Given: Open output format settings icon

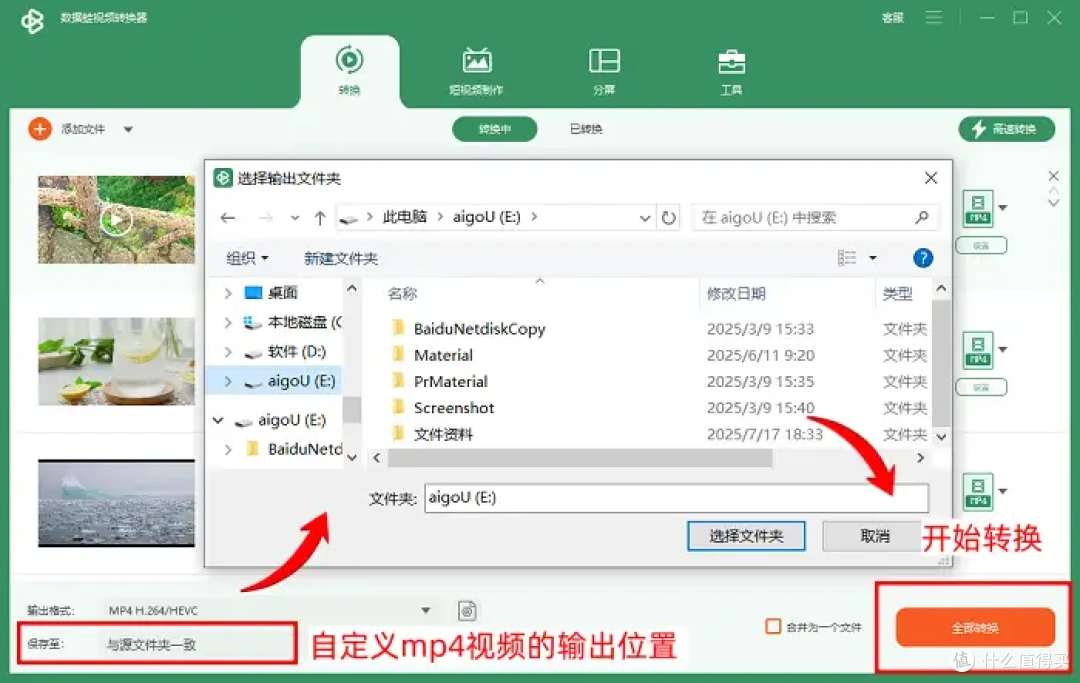Looking at the screenshot, I should click(467, 611).
